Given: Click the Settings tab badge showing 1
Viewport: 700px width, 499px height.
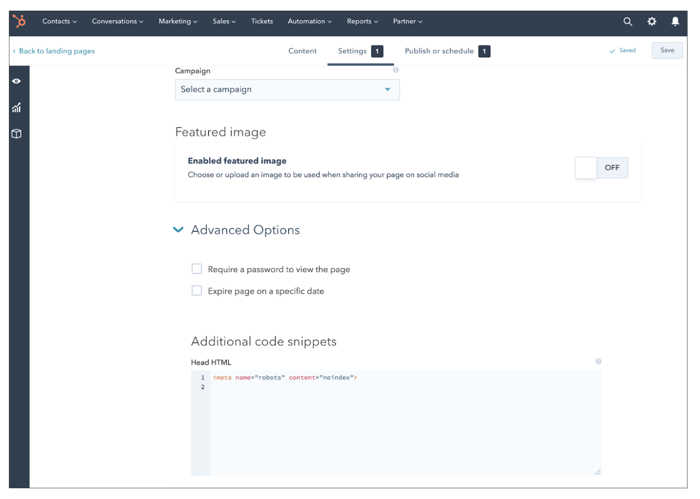Looking at the screenshot, I should click(377, 51).
